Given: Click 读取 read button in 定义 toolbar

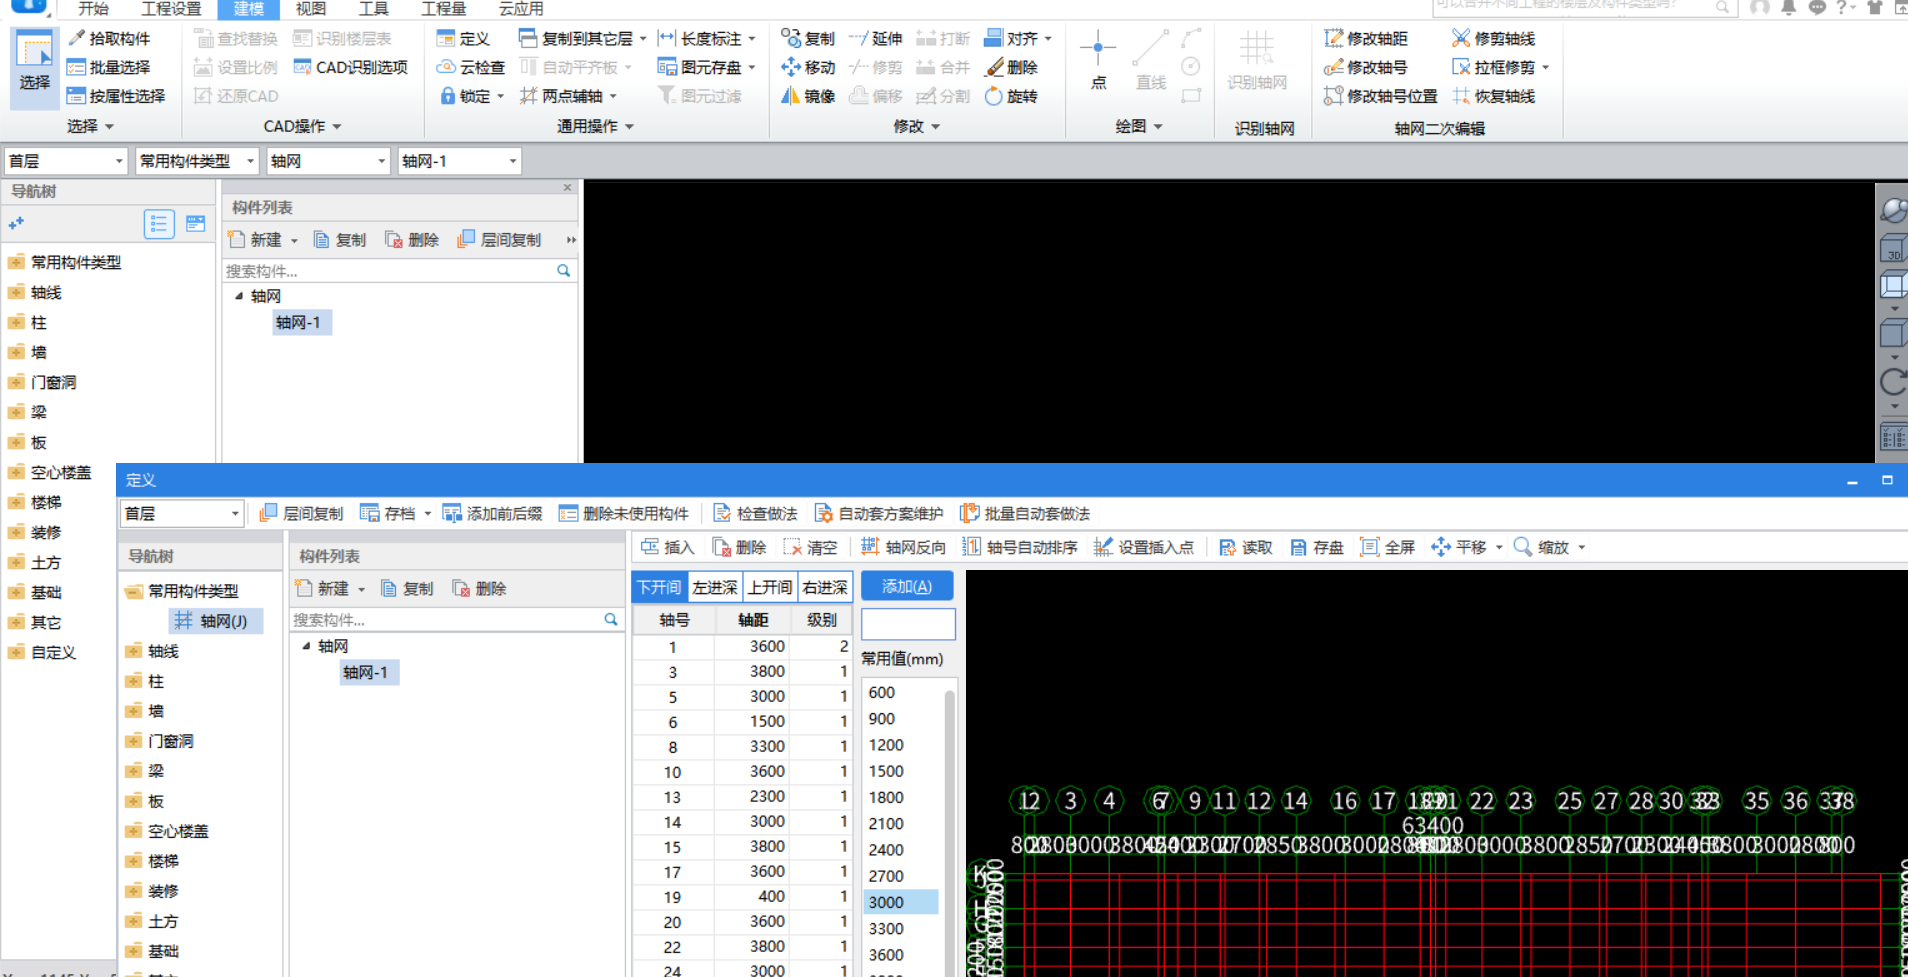Looking at the screenshot, I should pos(1245,547).
